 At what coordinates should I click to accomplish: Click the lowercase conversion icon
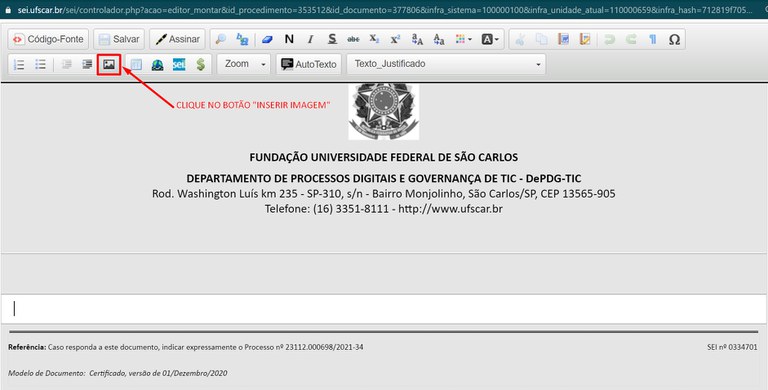coord(439,39)
